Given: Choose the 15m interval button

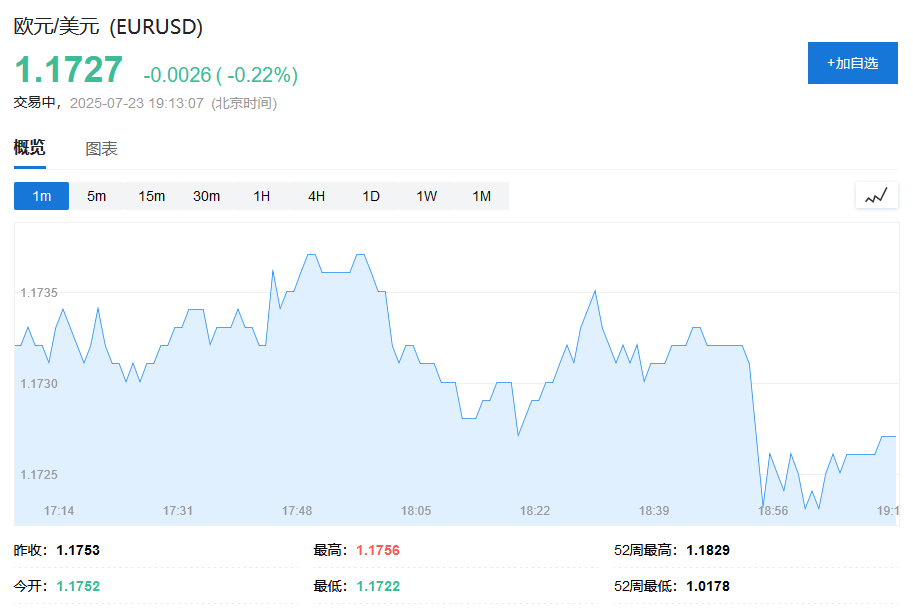Looking at the screenshot, I should point(151,196).
